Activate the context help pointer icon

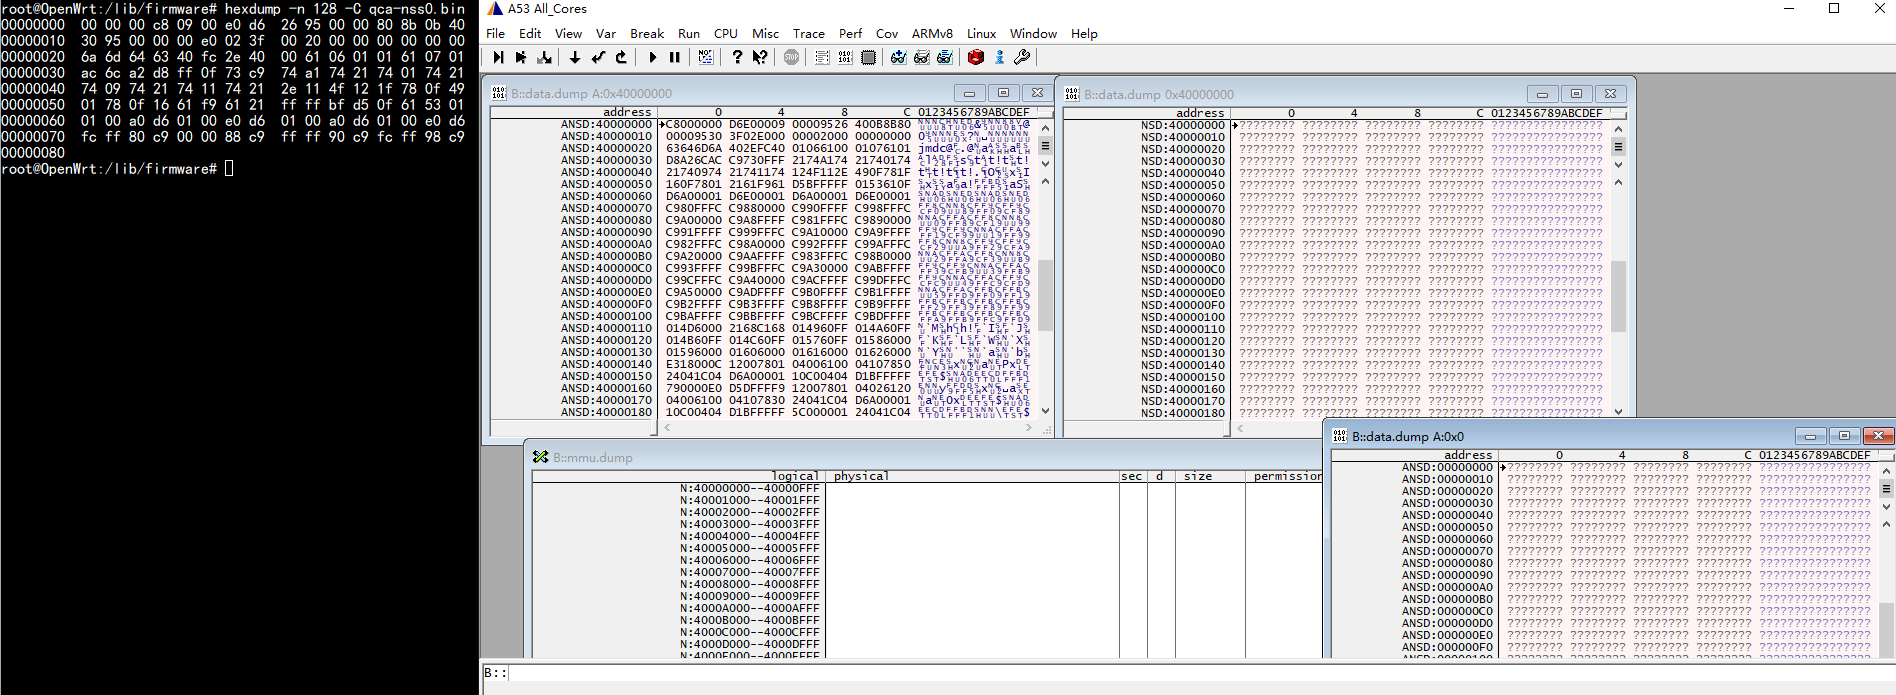[x=760, y=57]
